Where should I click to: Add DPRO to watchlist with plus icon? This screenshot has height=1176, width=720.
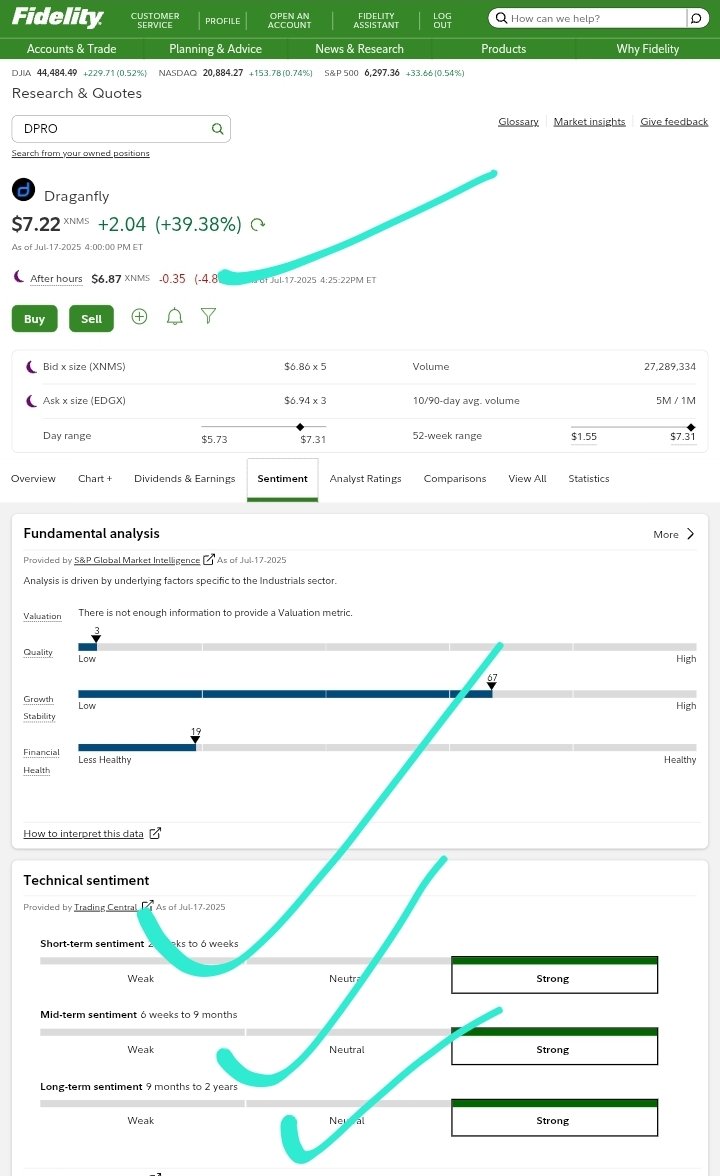click(140, 316)
